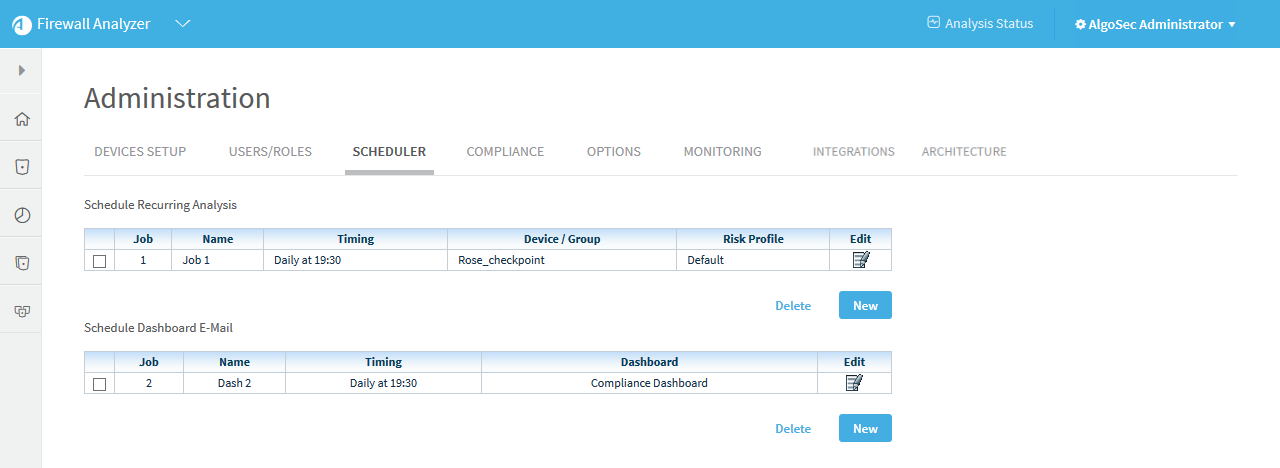The image size is (1280, 468).
Task: Click the bottom monitors icon in sidebar
Action: coord(21,311)
